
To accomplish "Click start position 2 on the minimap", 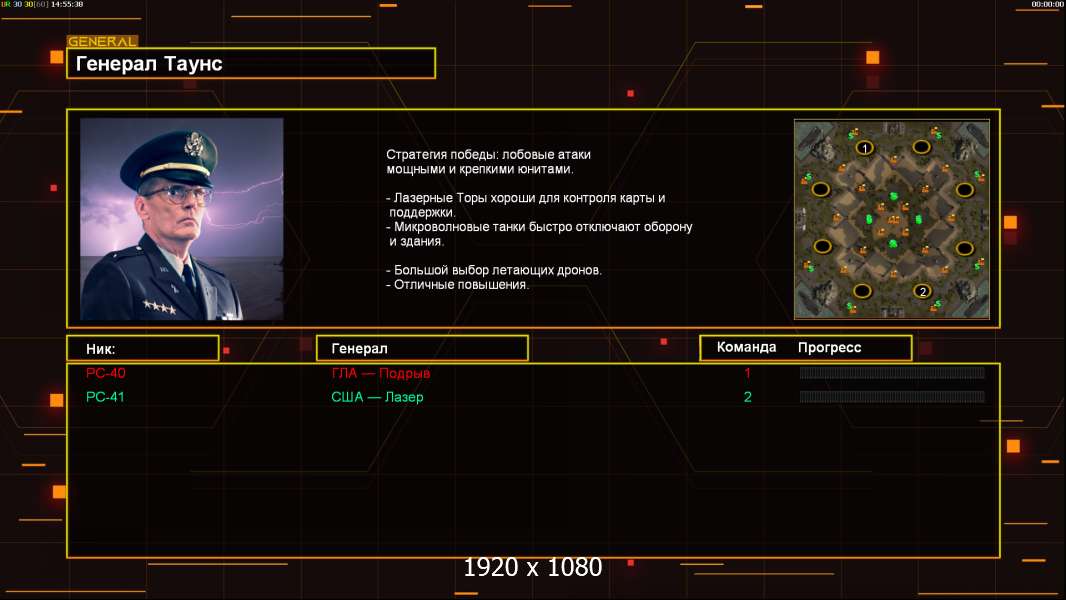I will coord(922,292).
